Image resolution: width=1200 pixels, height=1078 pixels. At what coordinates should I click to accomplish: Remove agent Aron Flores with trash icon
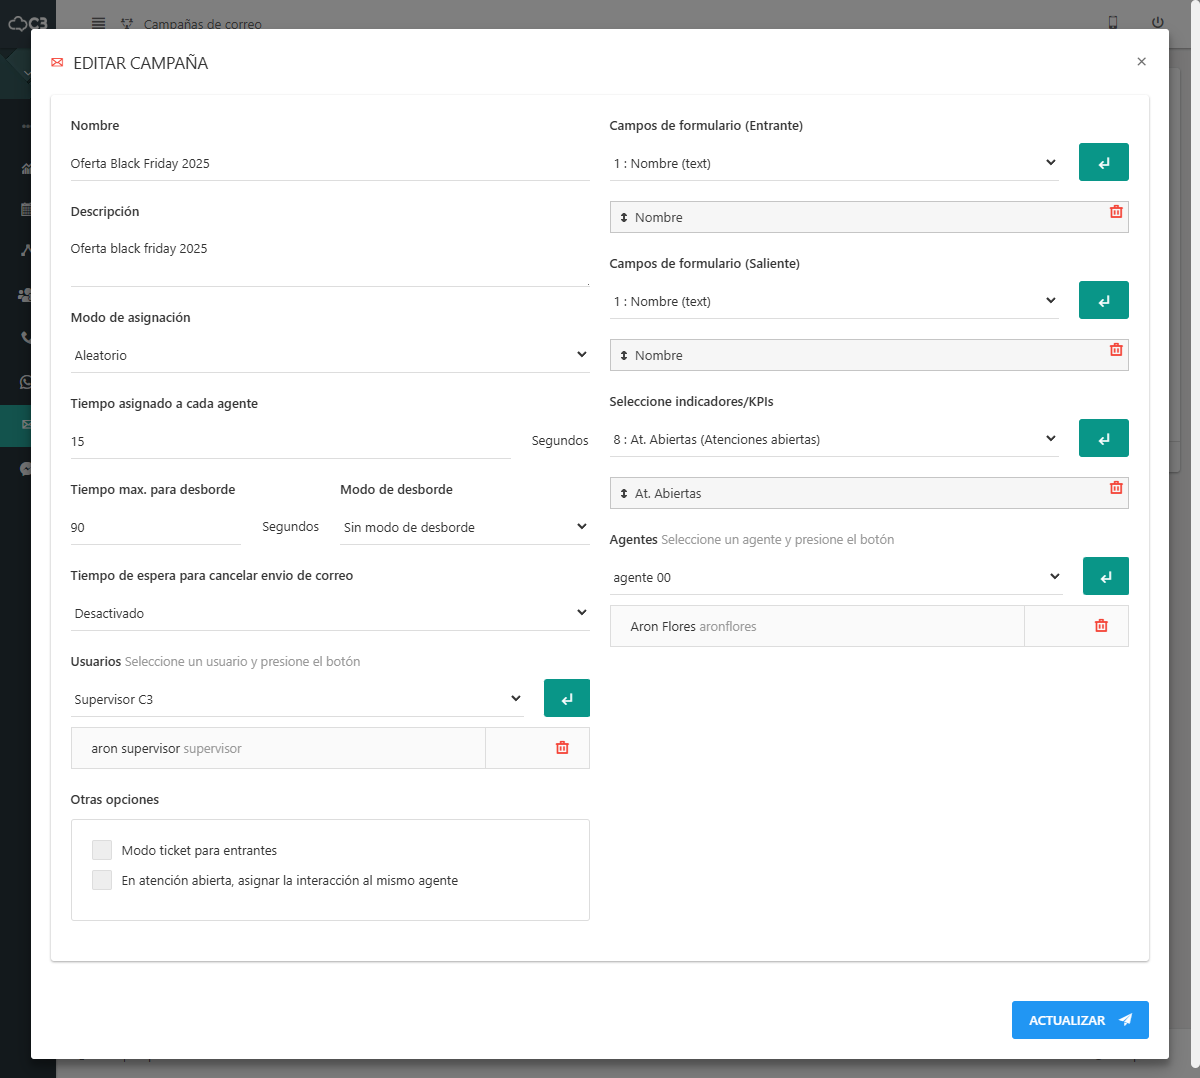tap(1101, 626)
